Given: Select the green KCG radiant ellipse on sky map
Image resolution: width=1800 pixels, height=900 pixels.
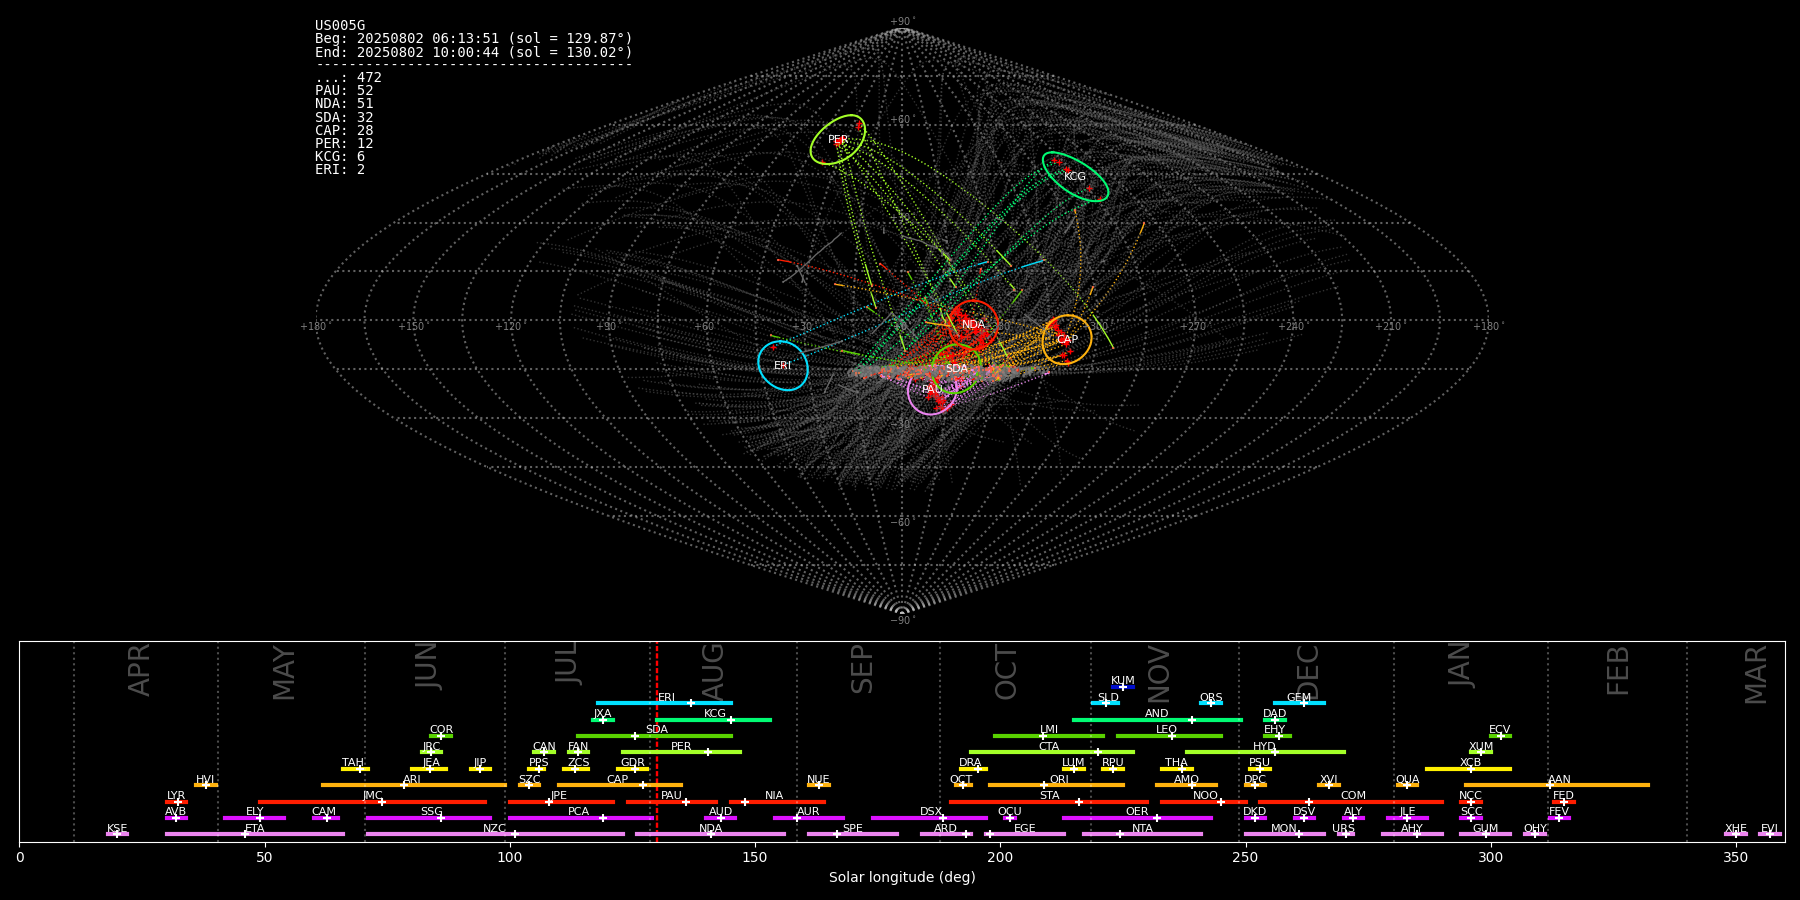Looking at the screenshot, I should [x=1075, y=177].
